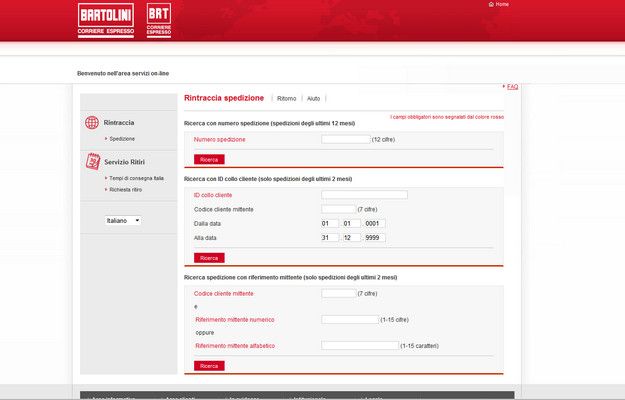The height and width of the screenshot is (400, 625).
Task: Open the Italiano language dropdown
Action: 123,220
